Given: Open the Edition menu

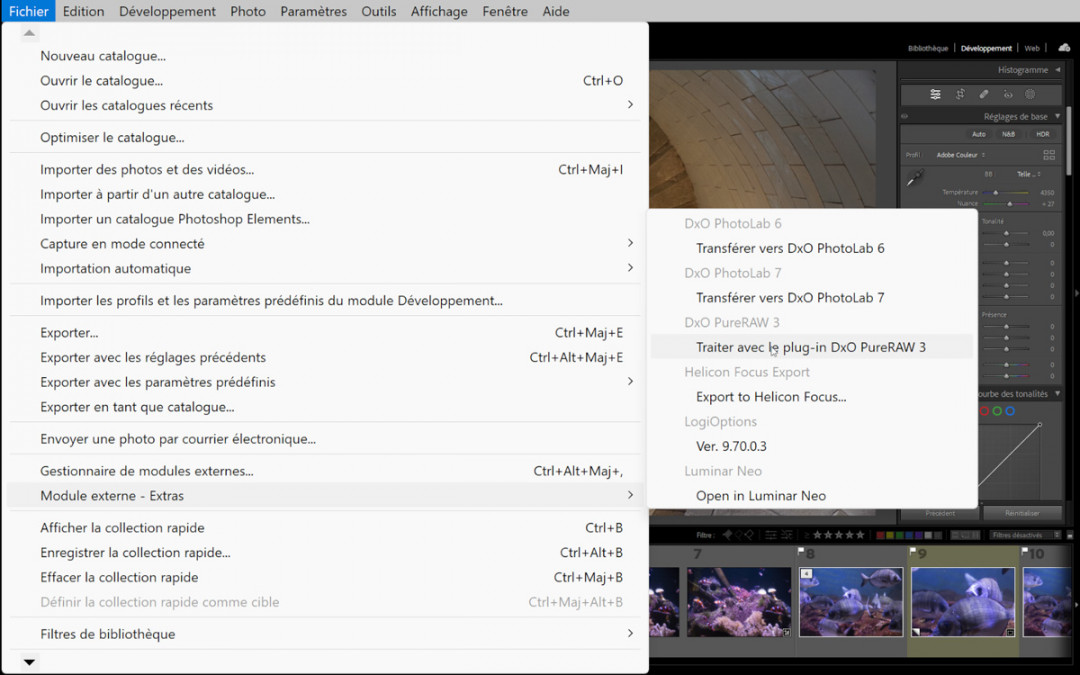Looking at the screenshot, I should point(83,11).
